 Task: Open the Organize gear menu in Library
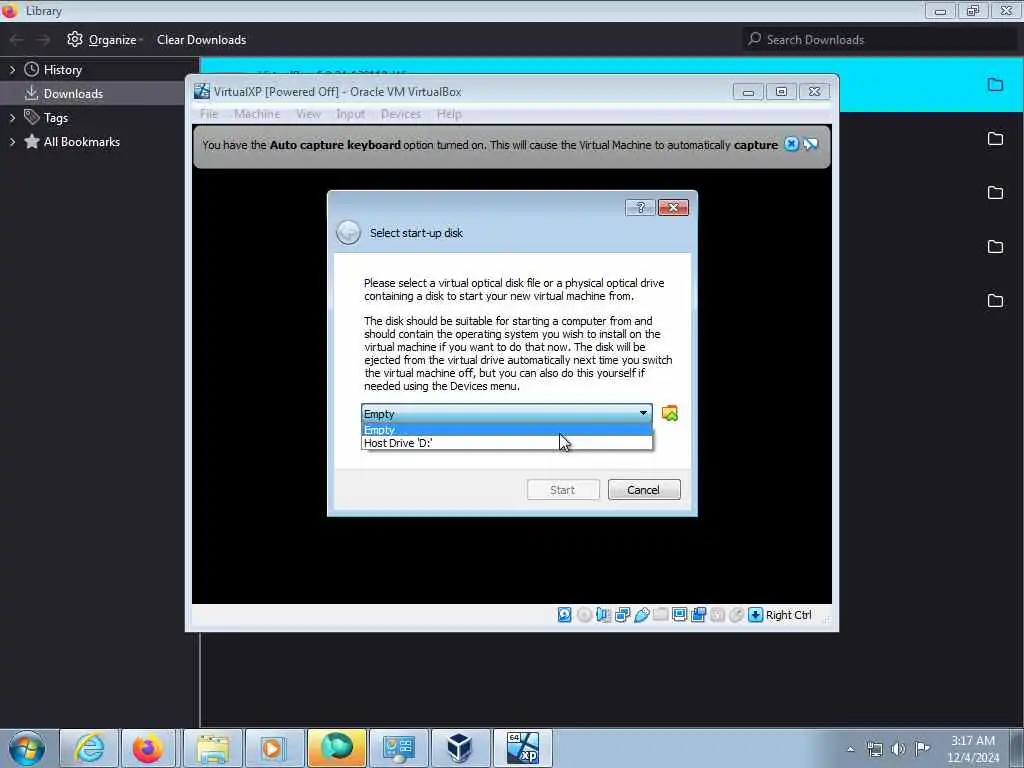pos(75,39)
